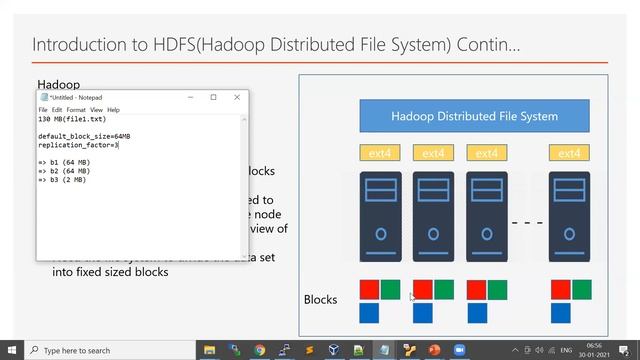Open the View menu in Notepad
The height and width of the screenshot is (360, 640).
click(x=96, y=110)
